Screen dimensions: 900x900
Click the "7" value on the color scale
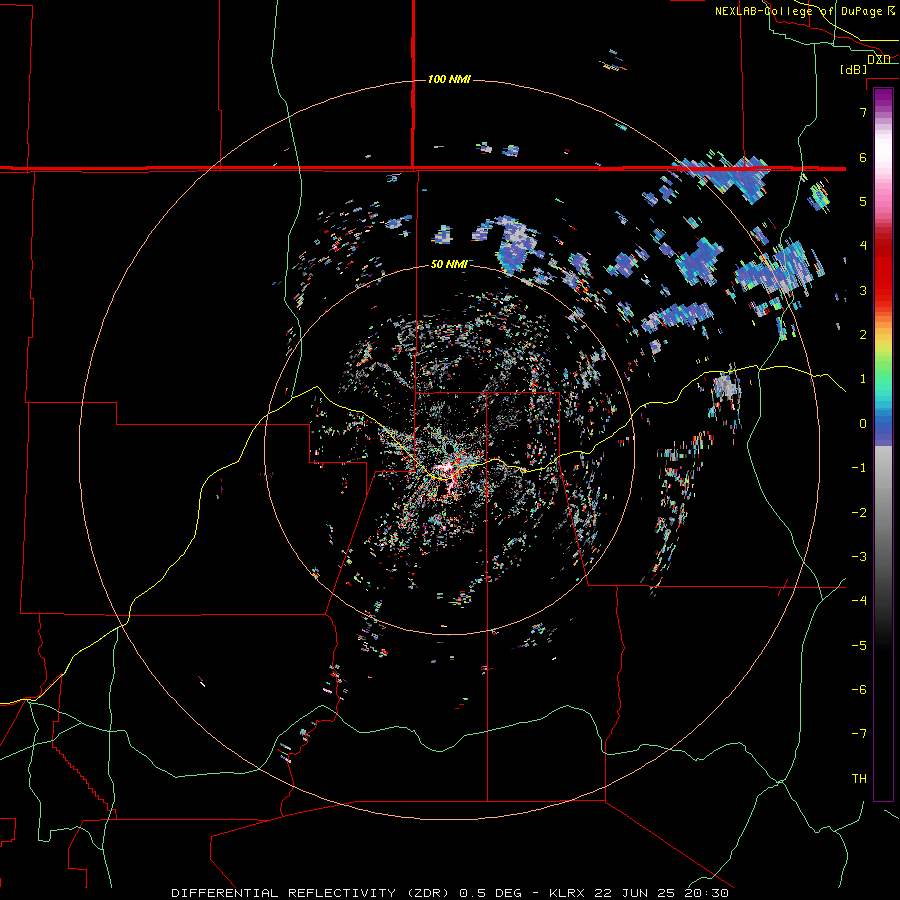coord(863,112)
